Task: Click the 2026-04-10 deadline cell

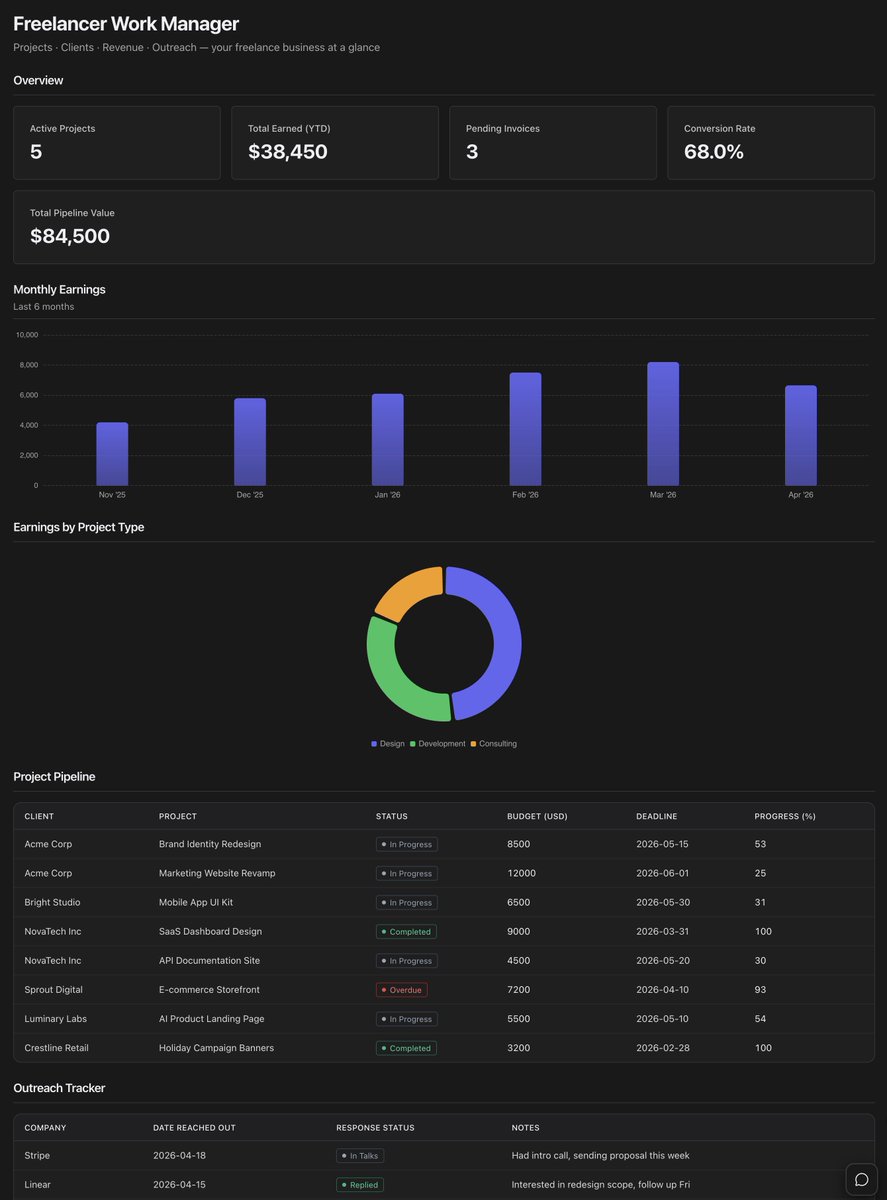Action: [662, 989]
